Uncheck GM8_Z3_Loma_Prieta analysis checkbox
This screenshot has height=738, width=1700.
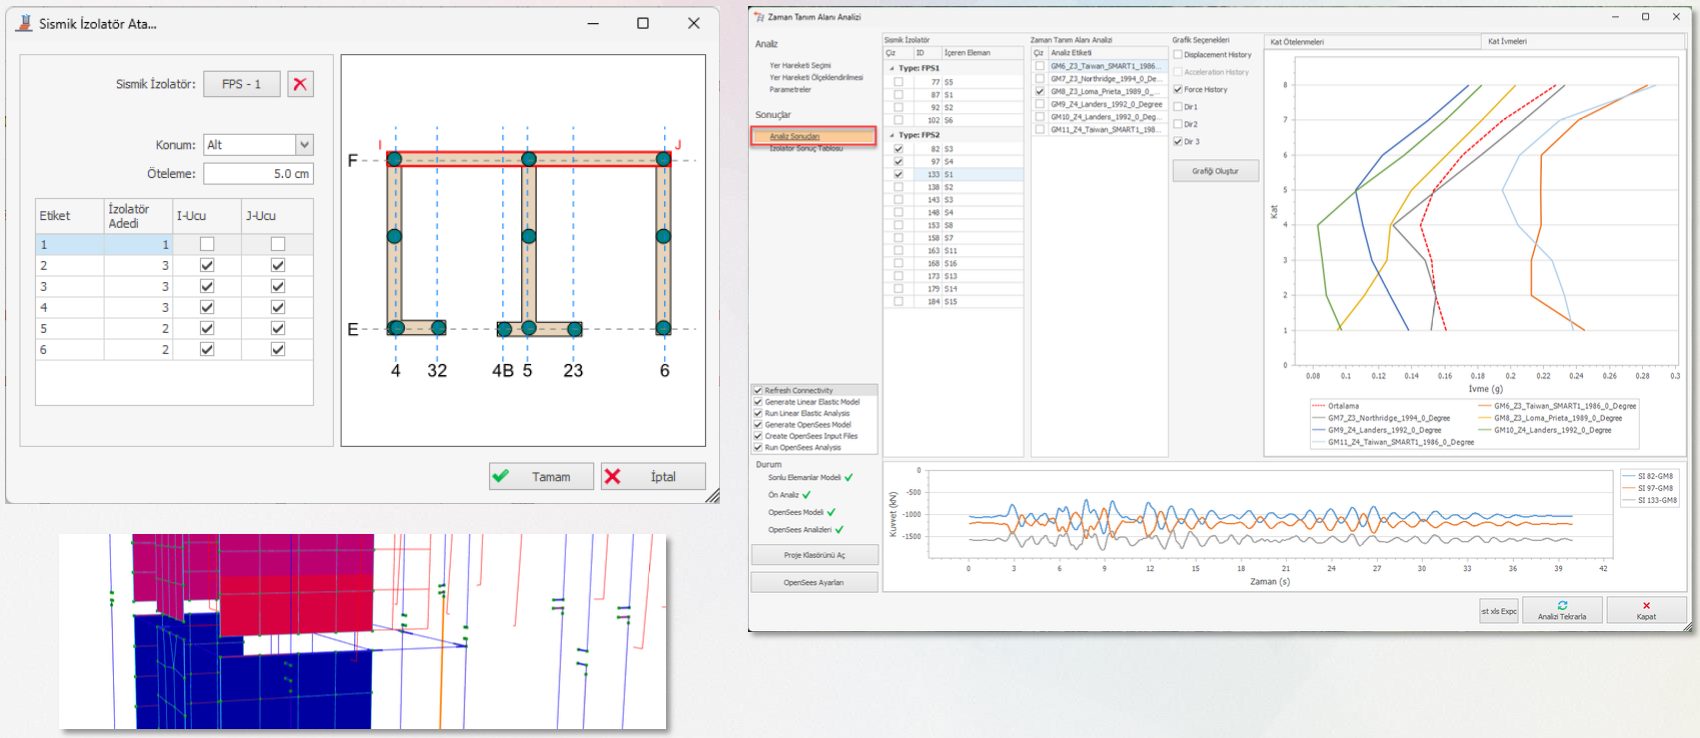point(1040,91)
